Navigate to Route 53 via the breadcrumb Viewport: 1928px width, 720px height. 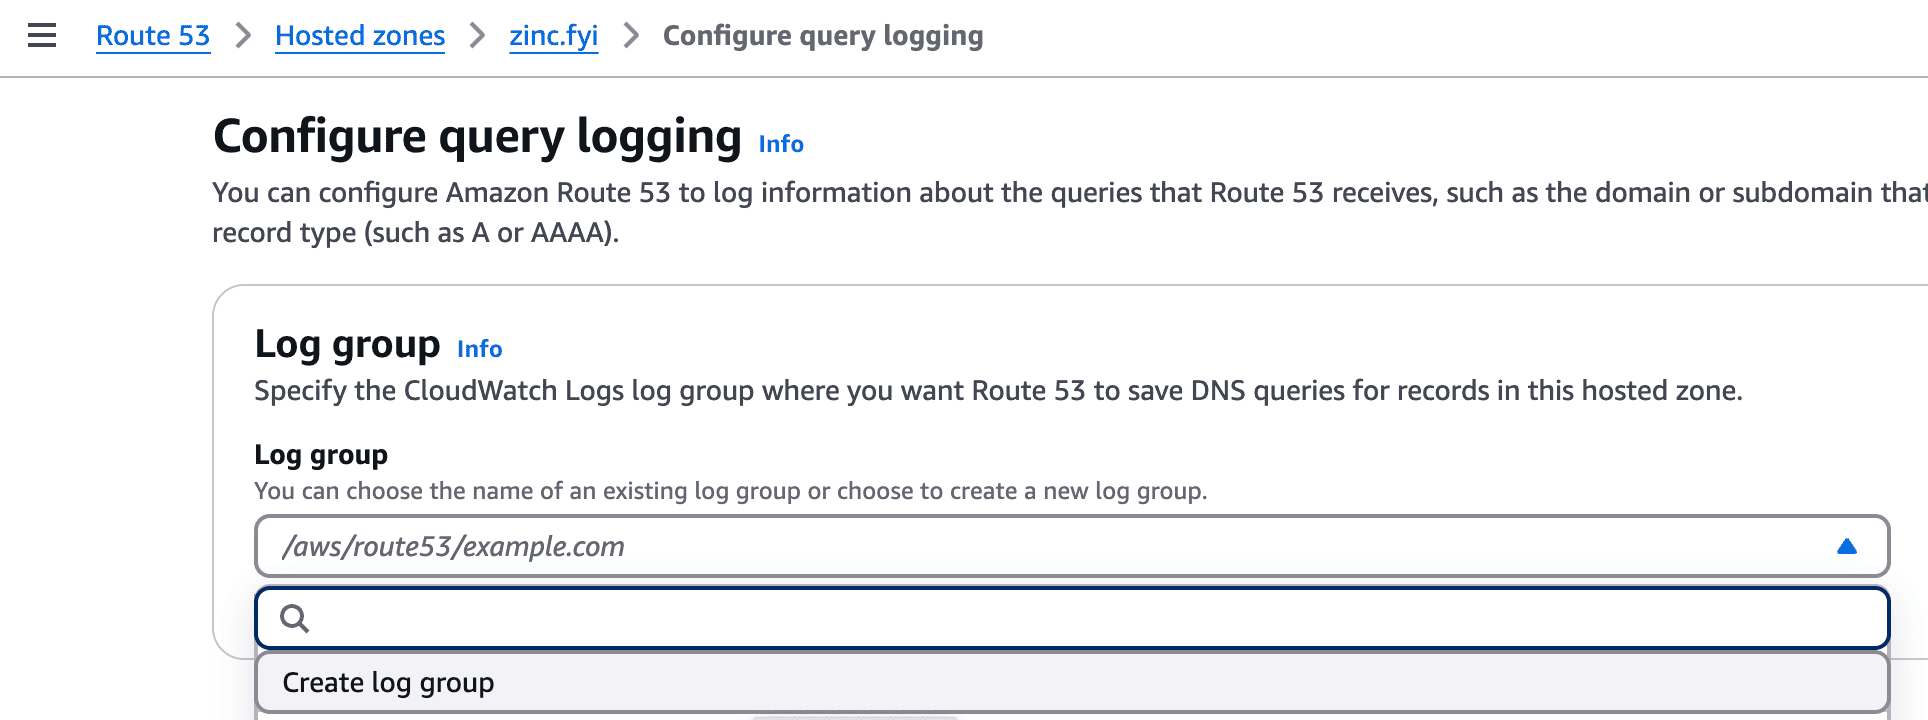coord(153,35)
